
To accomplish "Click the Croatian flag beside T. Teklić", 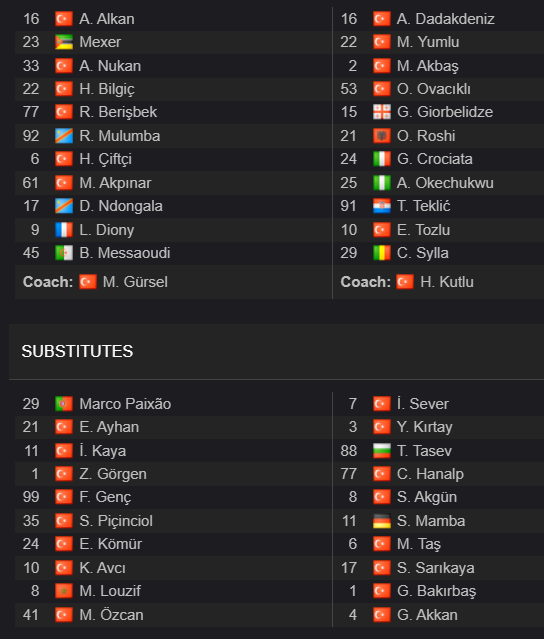I will click(382, 206).
